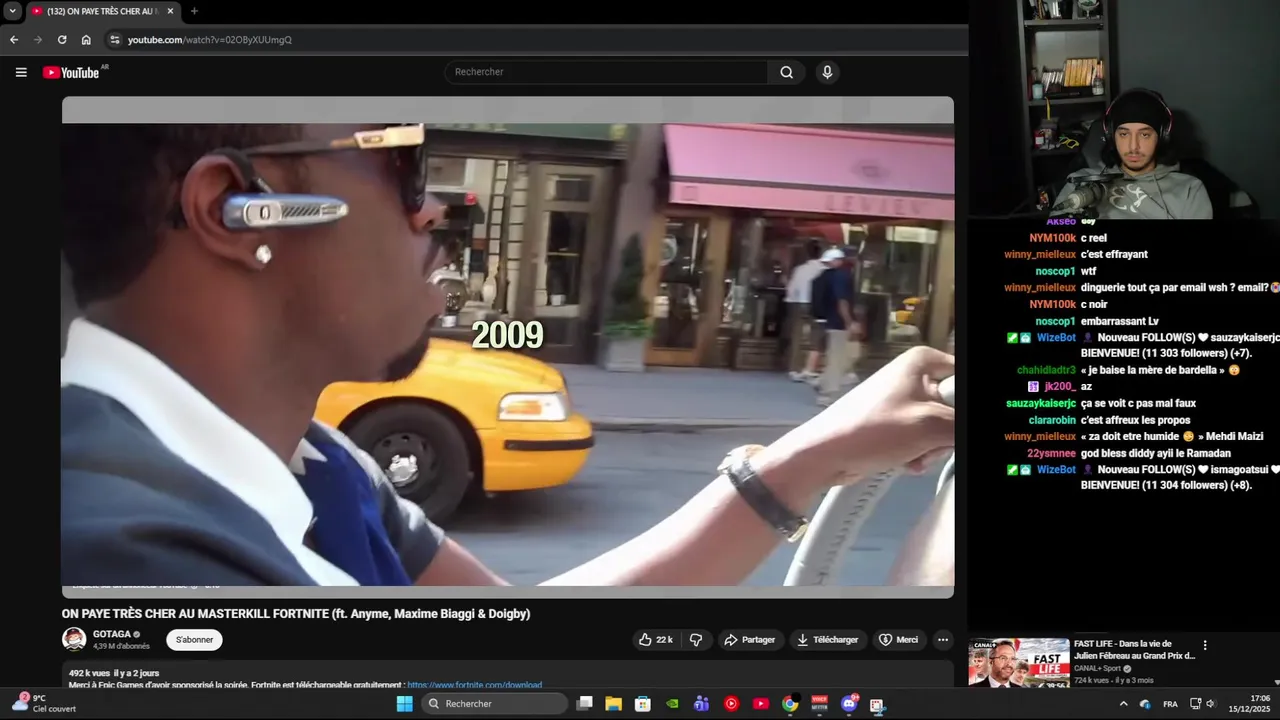Click chat username chahidladtr3
This screenshot has width=1280, height=720.
pos(1046,371)
